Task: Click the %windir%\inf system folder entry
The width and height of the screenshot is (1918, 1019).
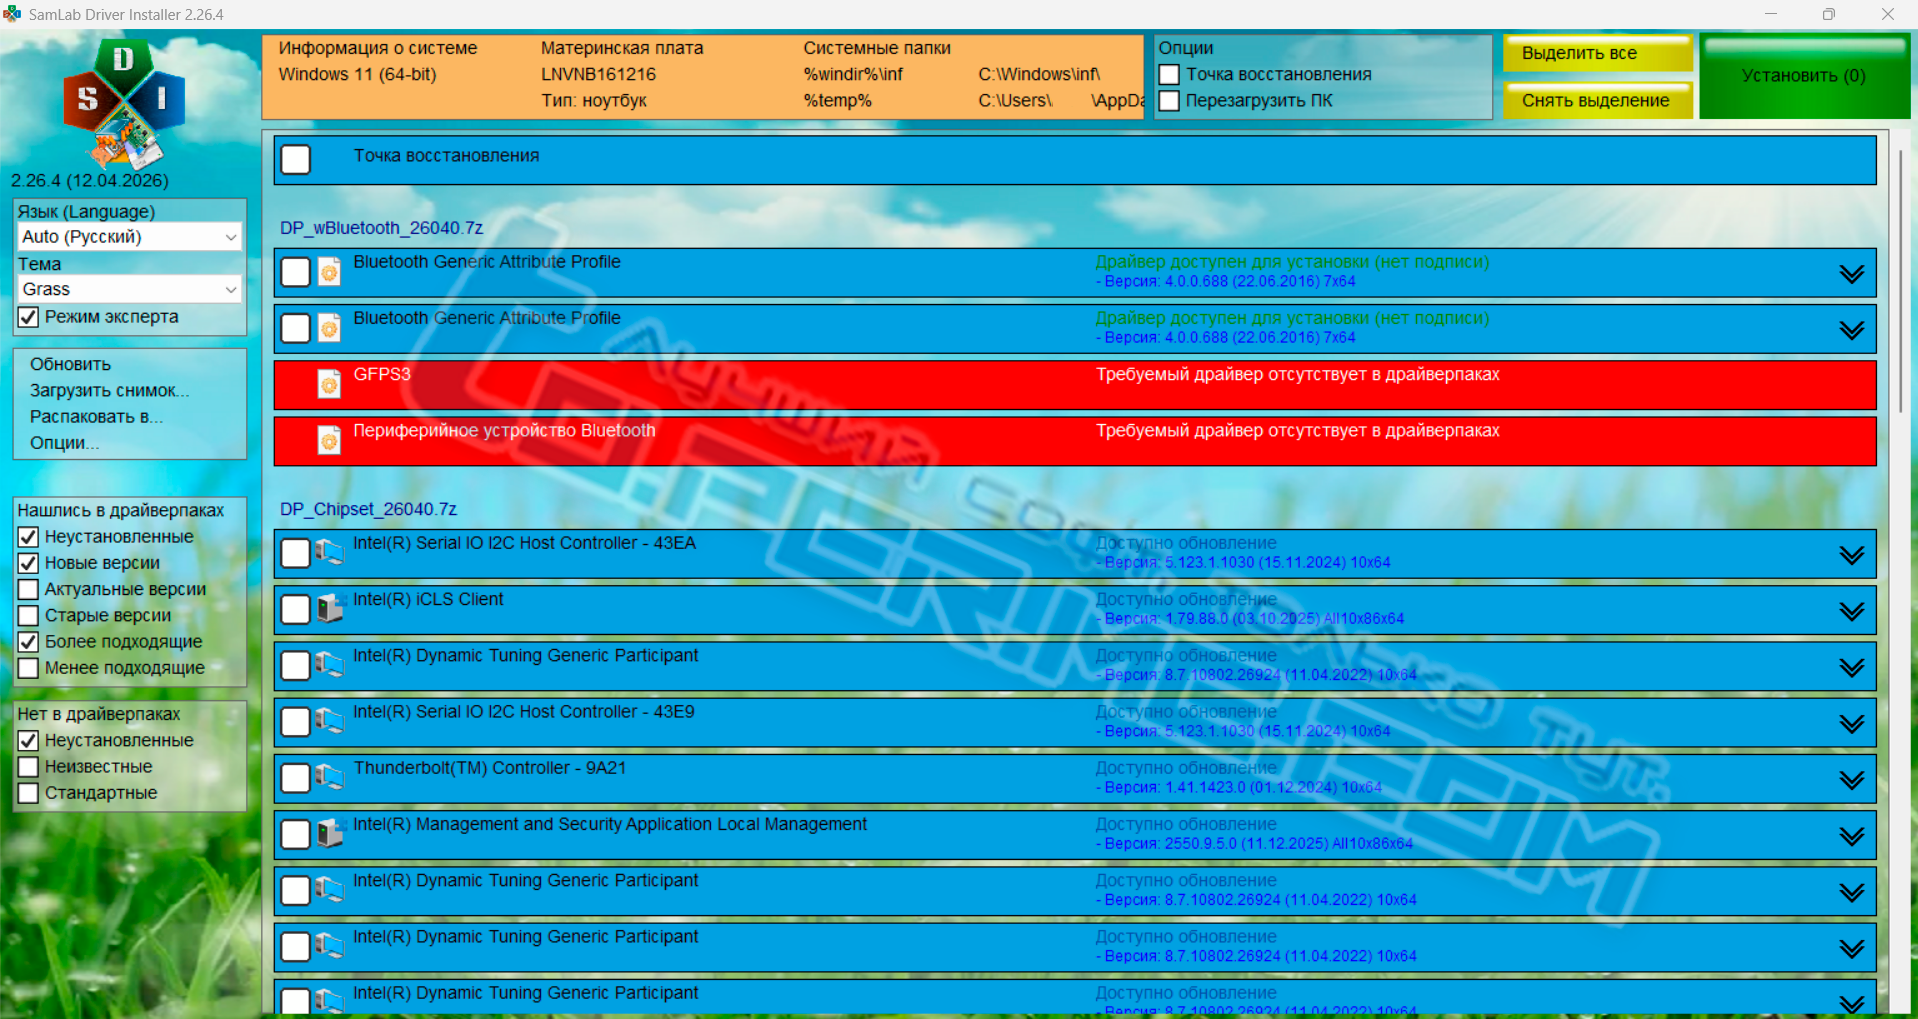Action: (x=853, y=74)
